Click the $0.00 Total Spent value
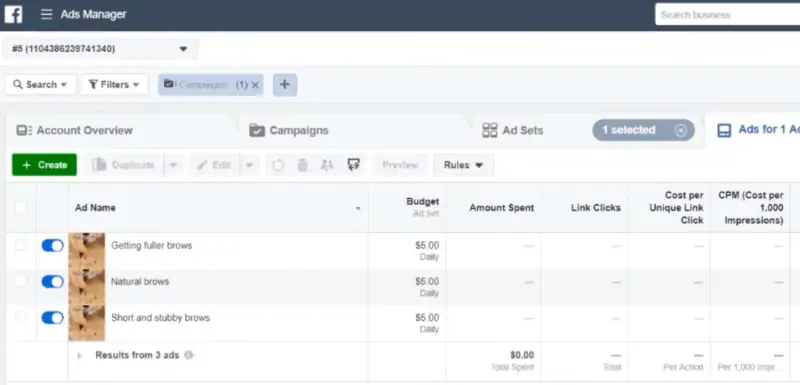This screenshot has width=800, height=385. (522, 355)
